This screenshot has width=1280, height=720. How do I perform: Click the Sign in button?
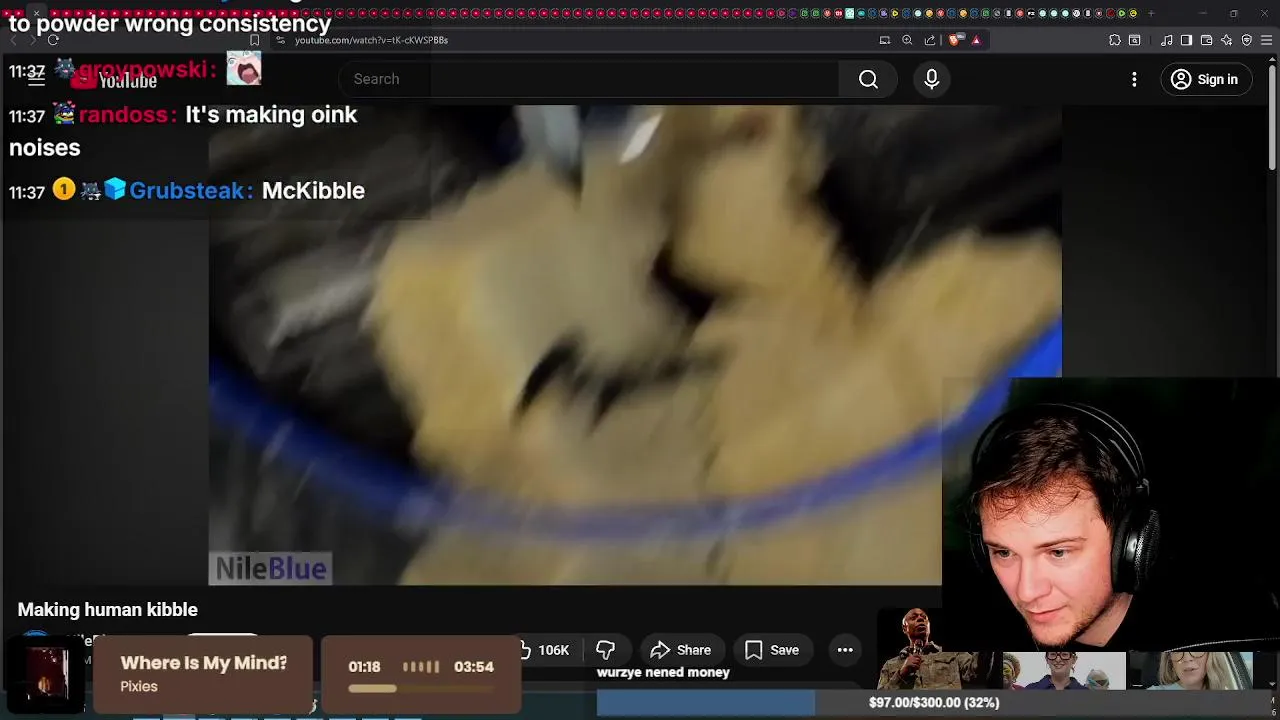point(1205,79)
